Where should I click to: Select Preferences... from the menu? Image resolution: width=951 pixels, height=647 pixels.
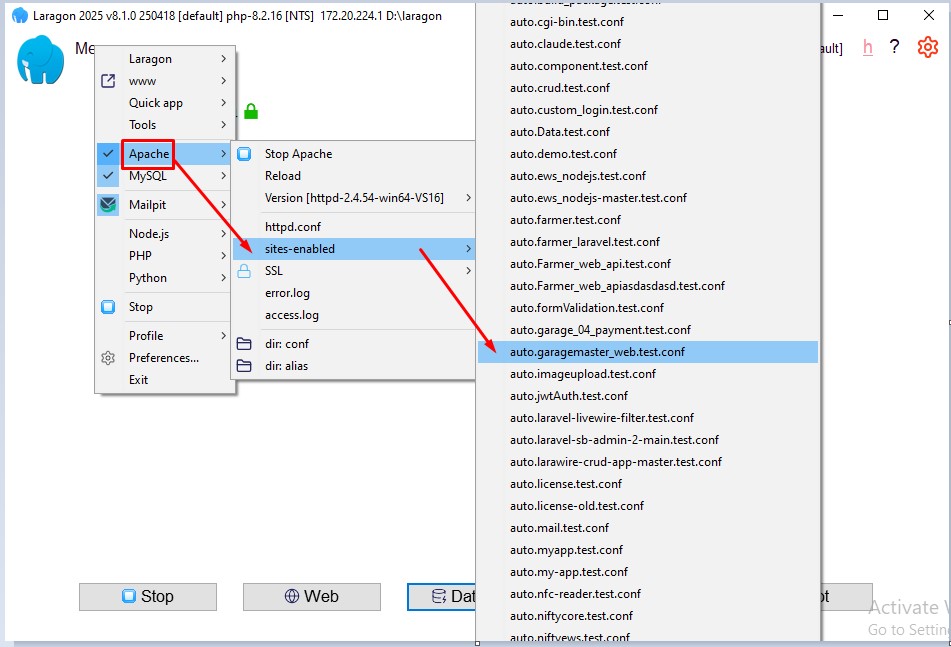[164, 358]
